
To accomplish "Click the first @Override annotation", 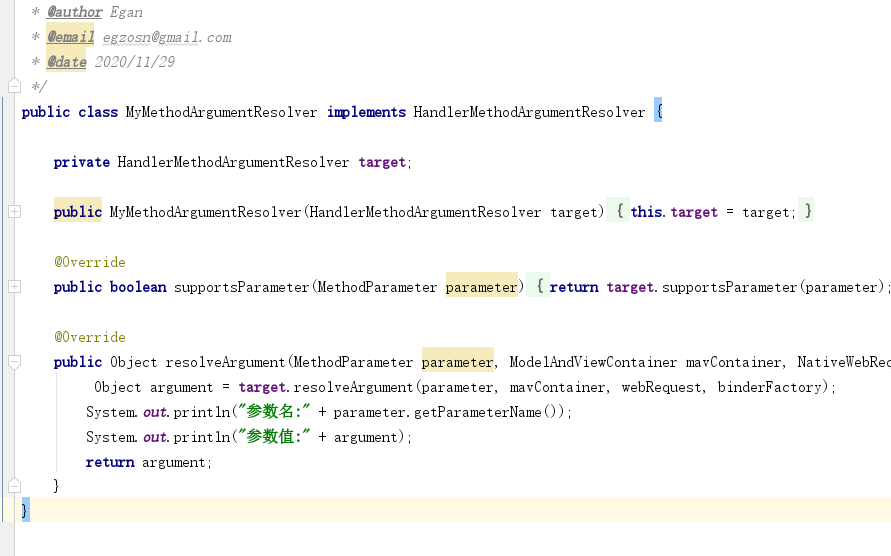I will [x=90, y=262].
